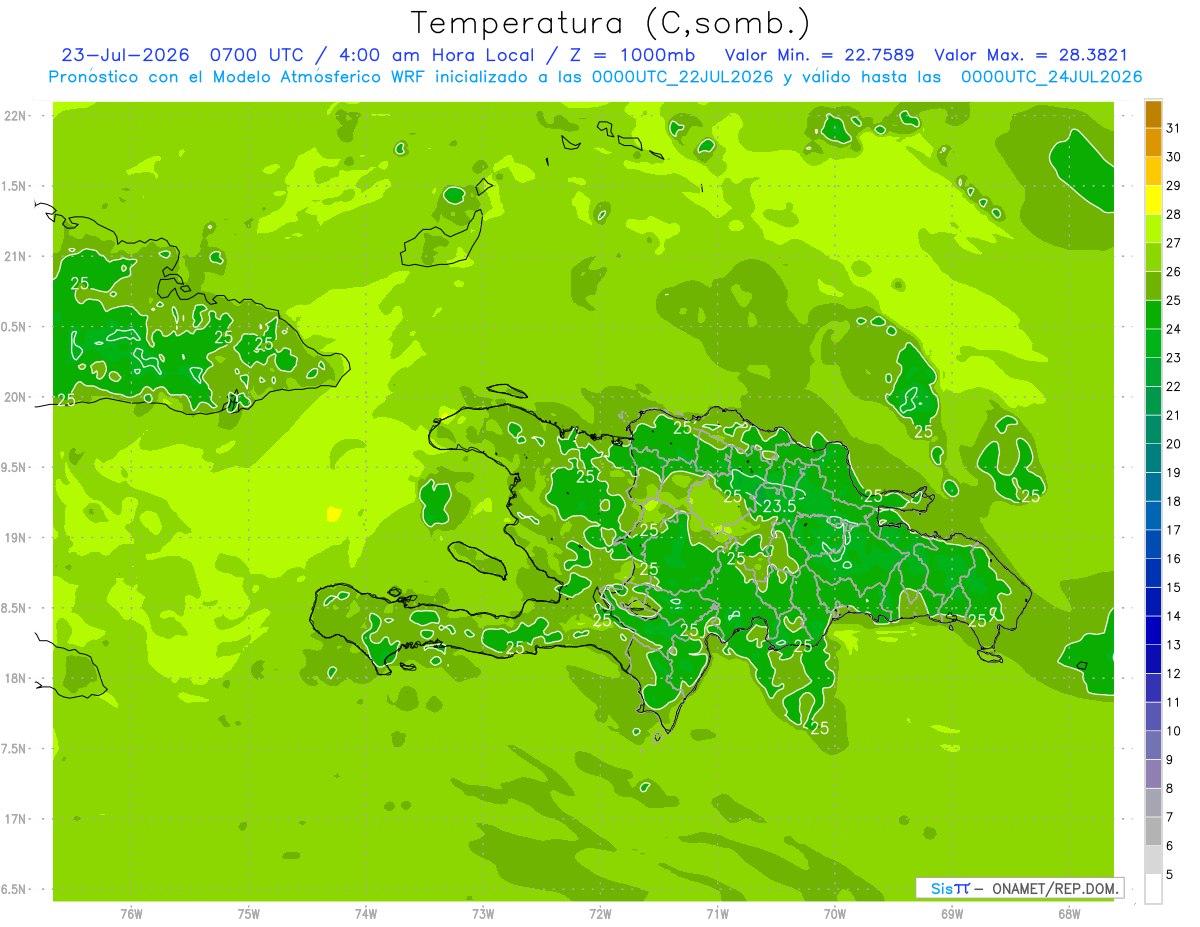Click the "19N" latitude axis label

15,538
